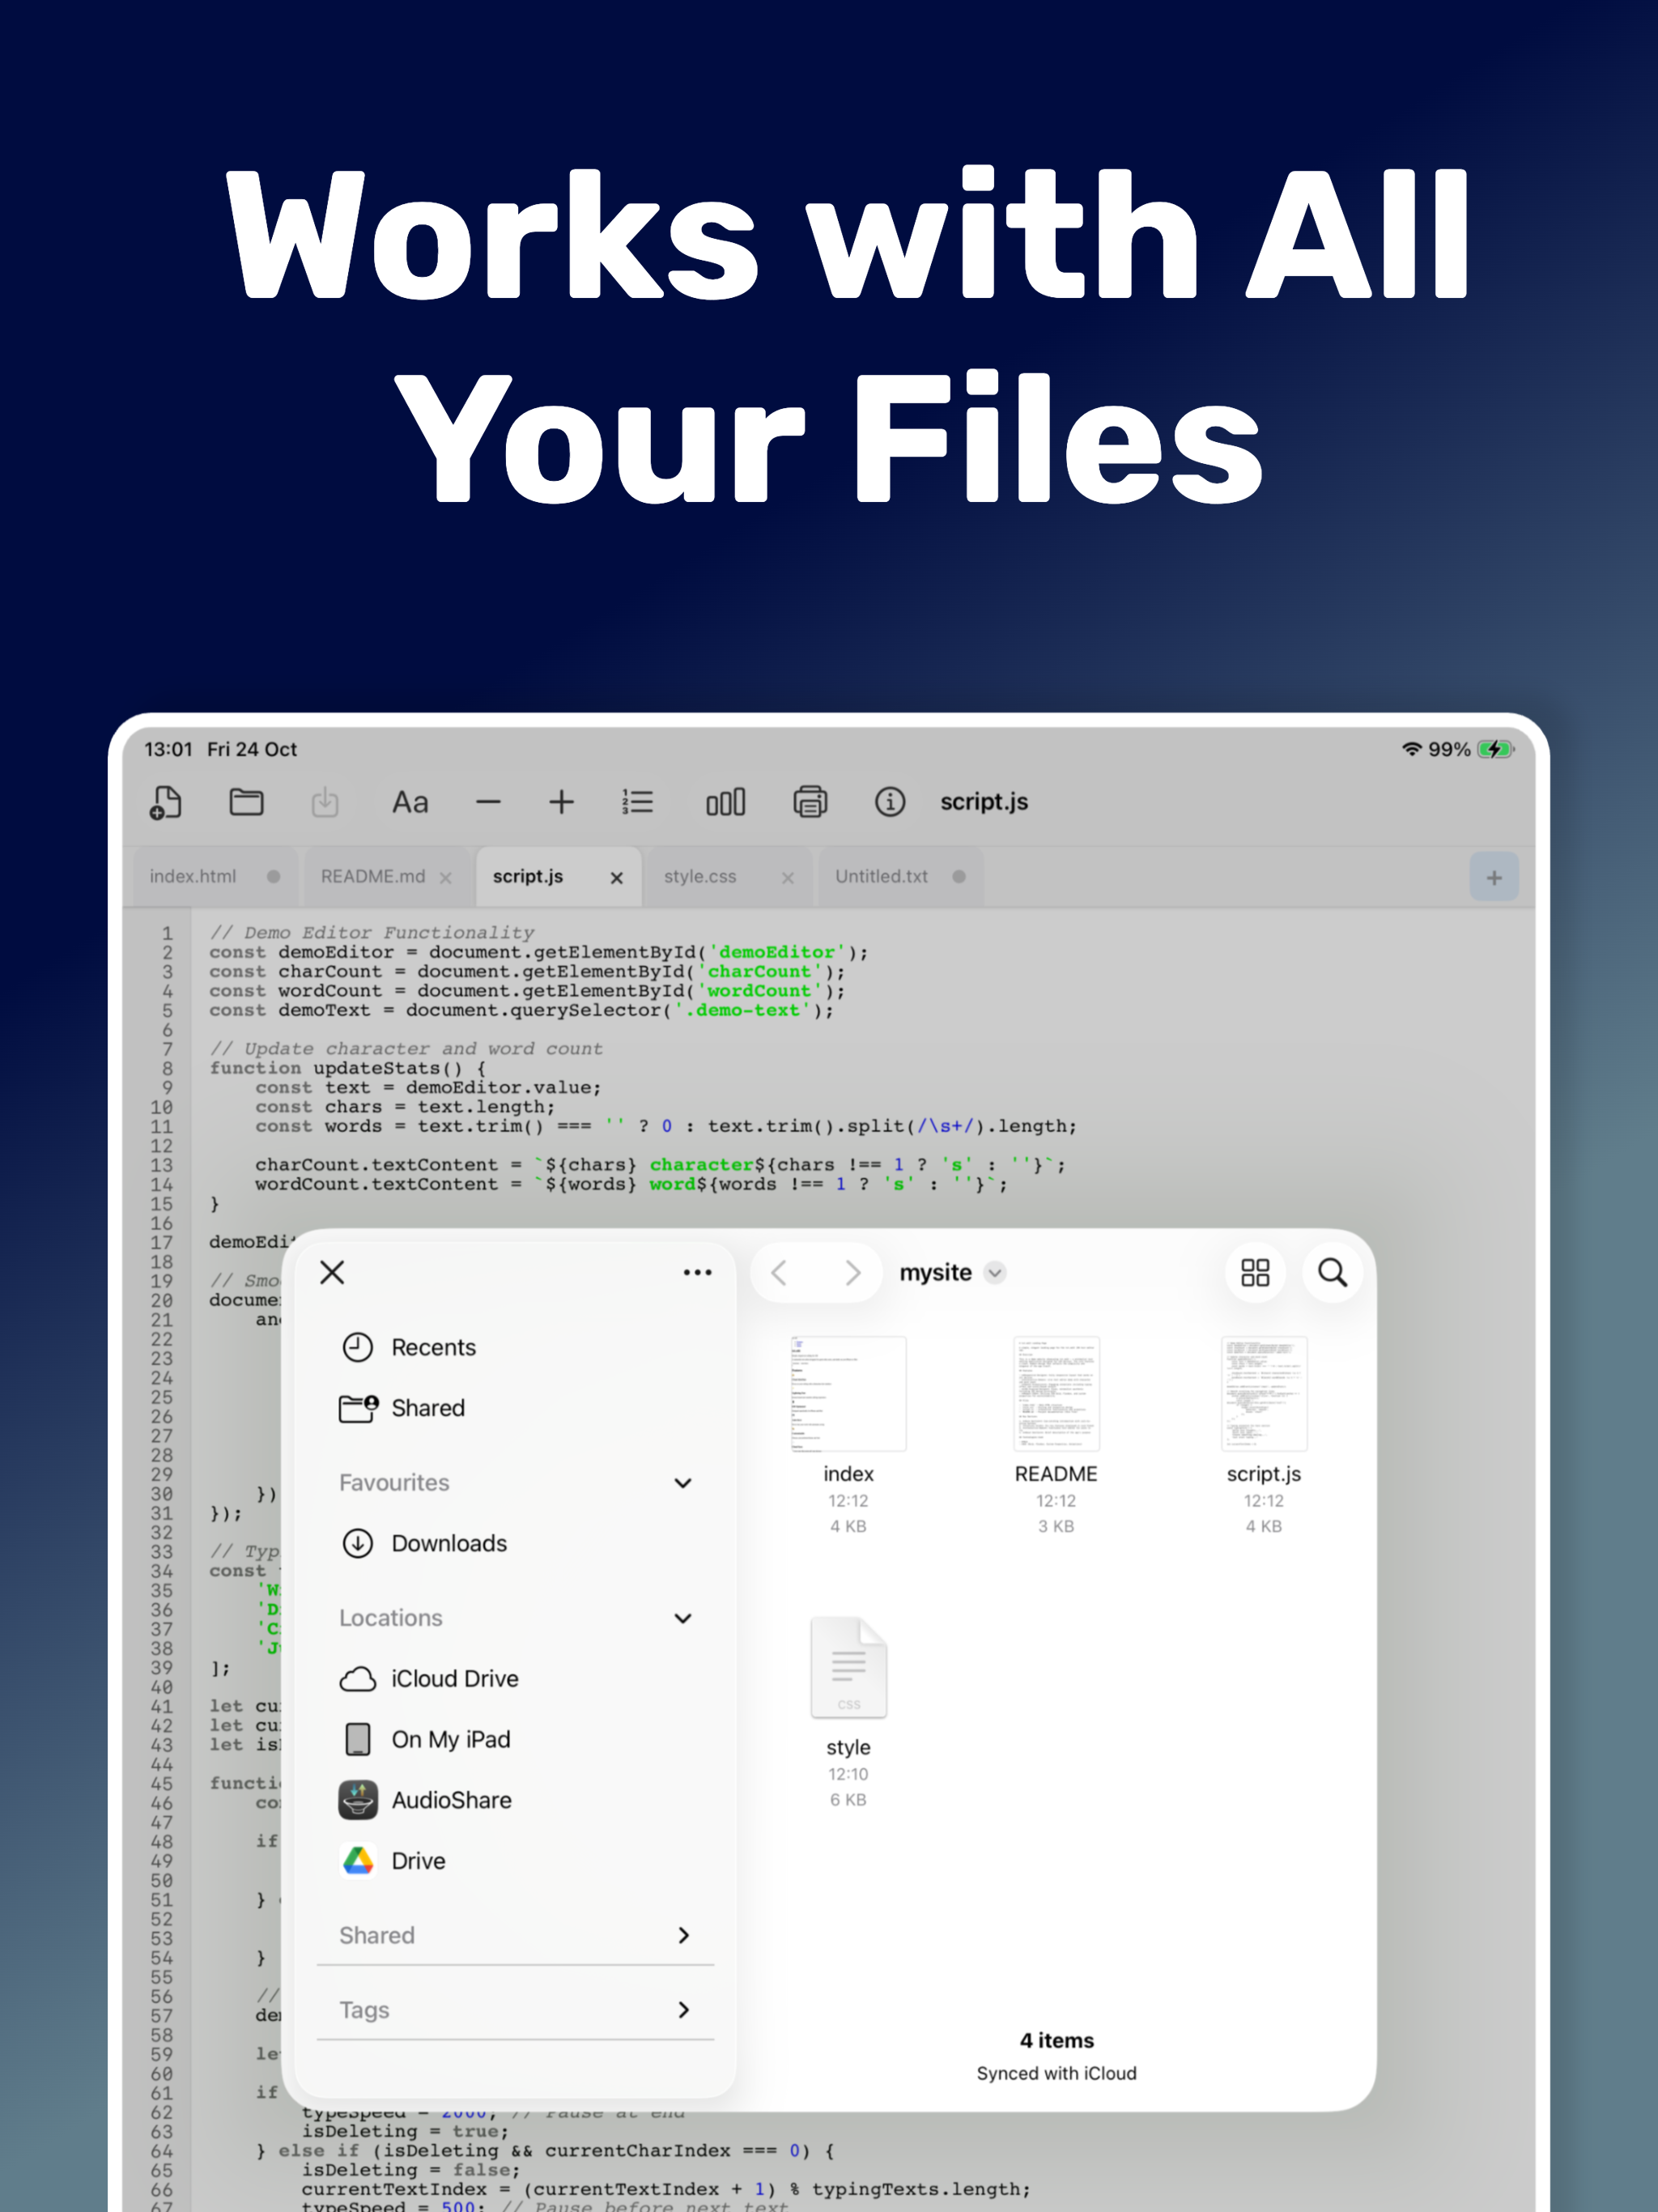
Task: Print the script.js document
Action: [811, 801]
